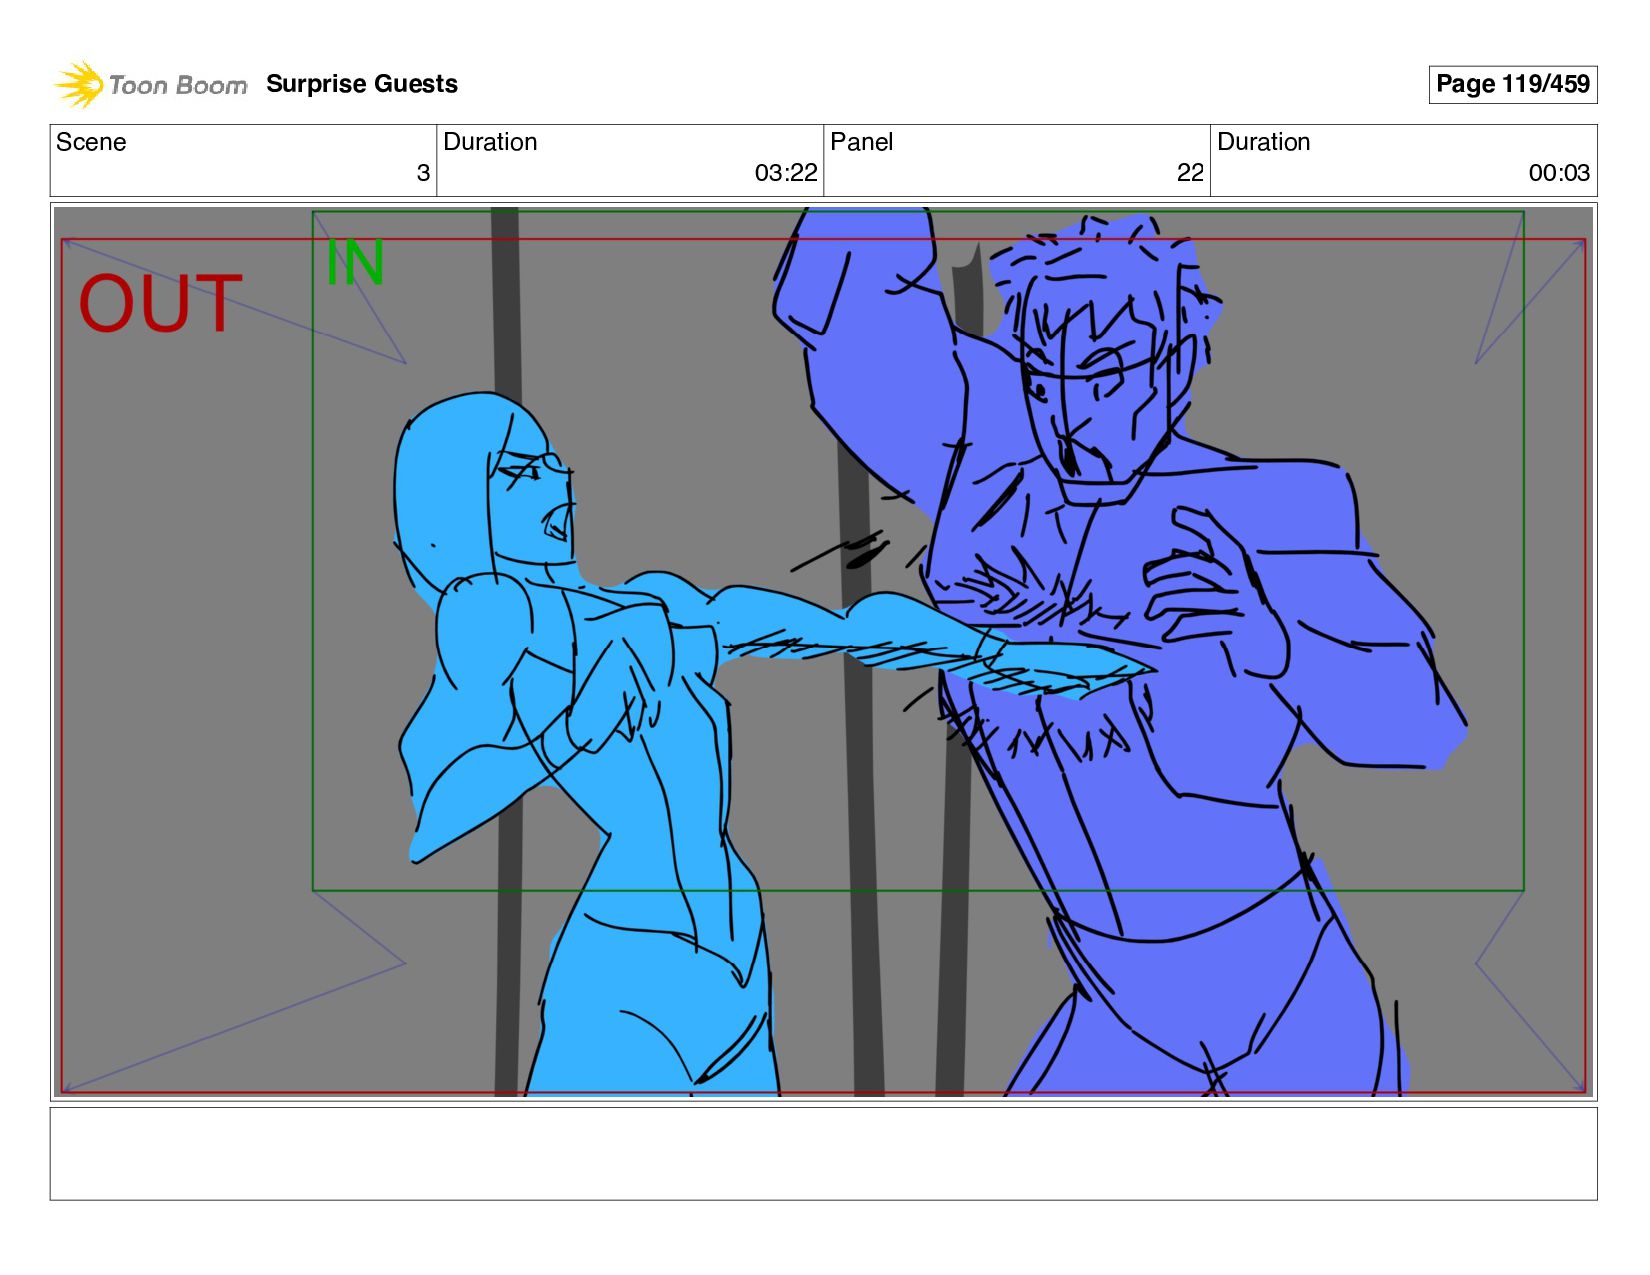Click the 'Page 119/459' indicator
The image size is (1650, 1275).
click(x=1512, y=84)
